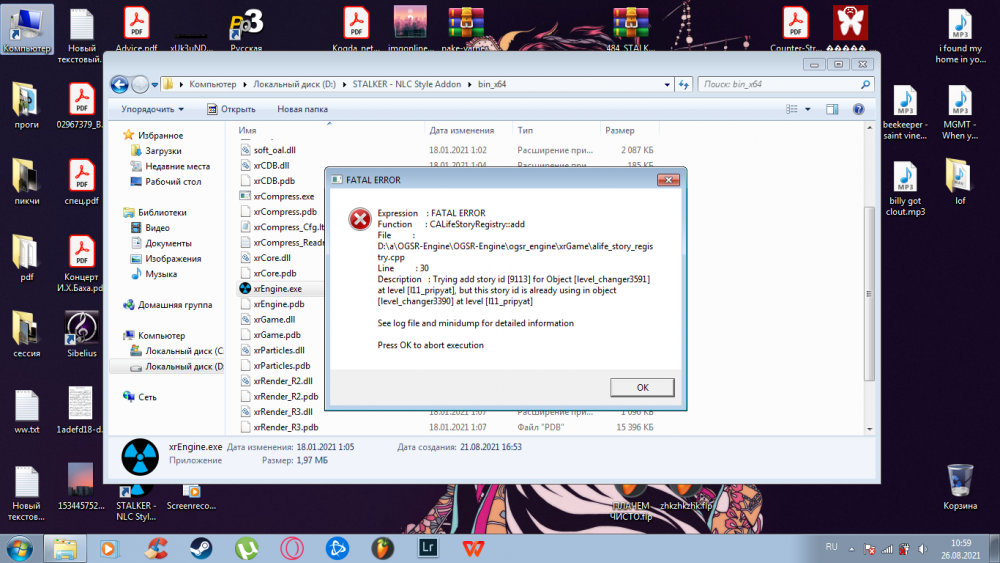Select the beekeeper MP3 desktop file

[905, 113]
